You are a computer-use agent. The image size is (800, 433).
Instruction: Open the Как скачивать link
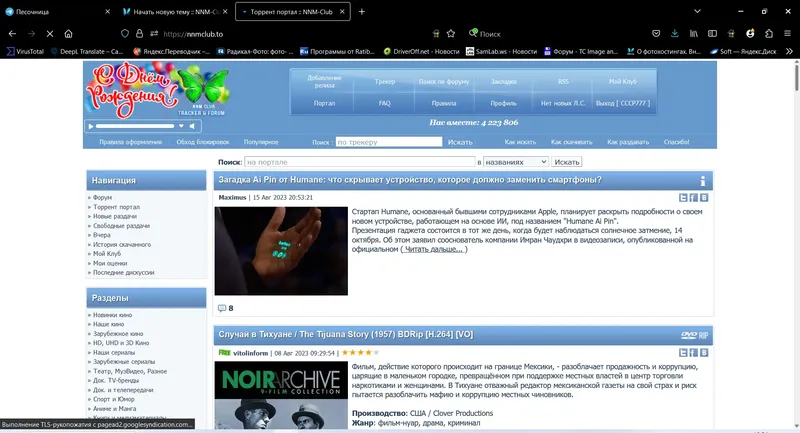pos(571,142)
